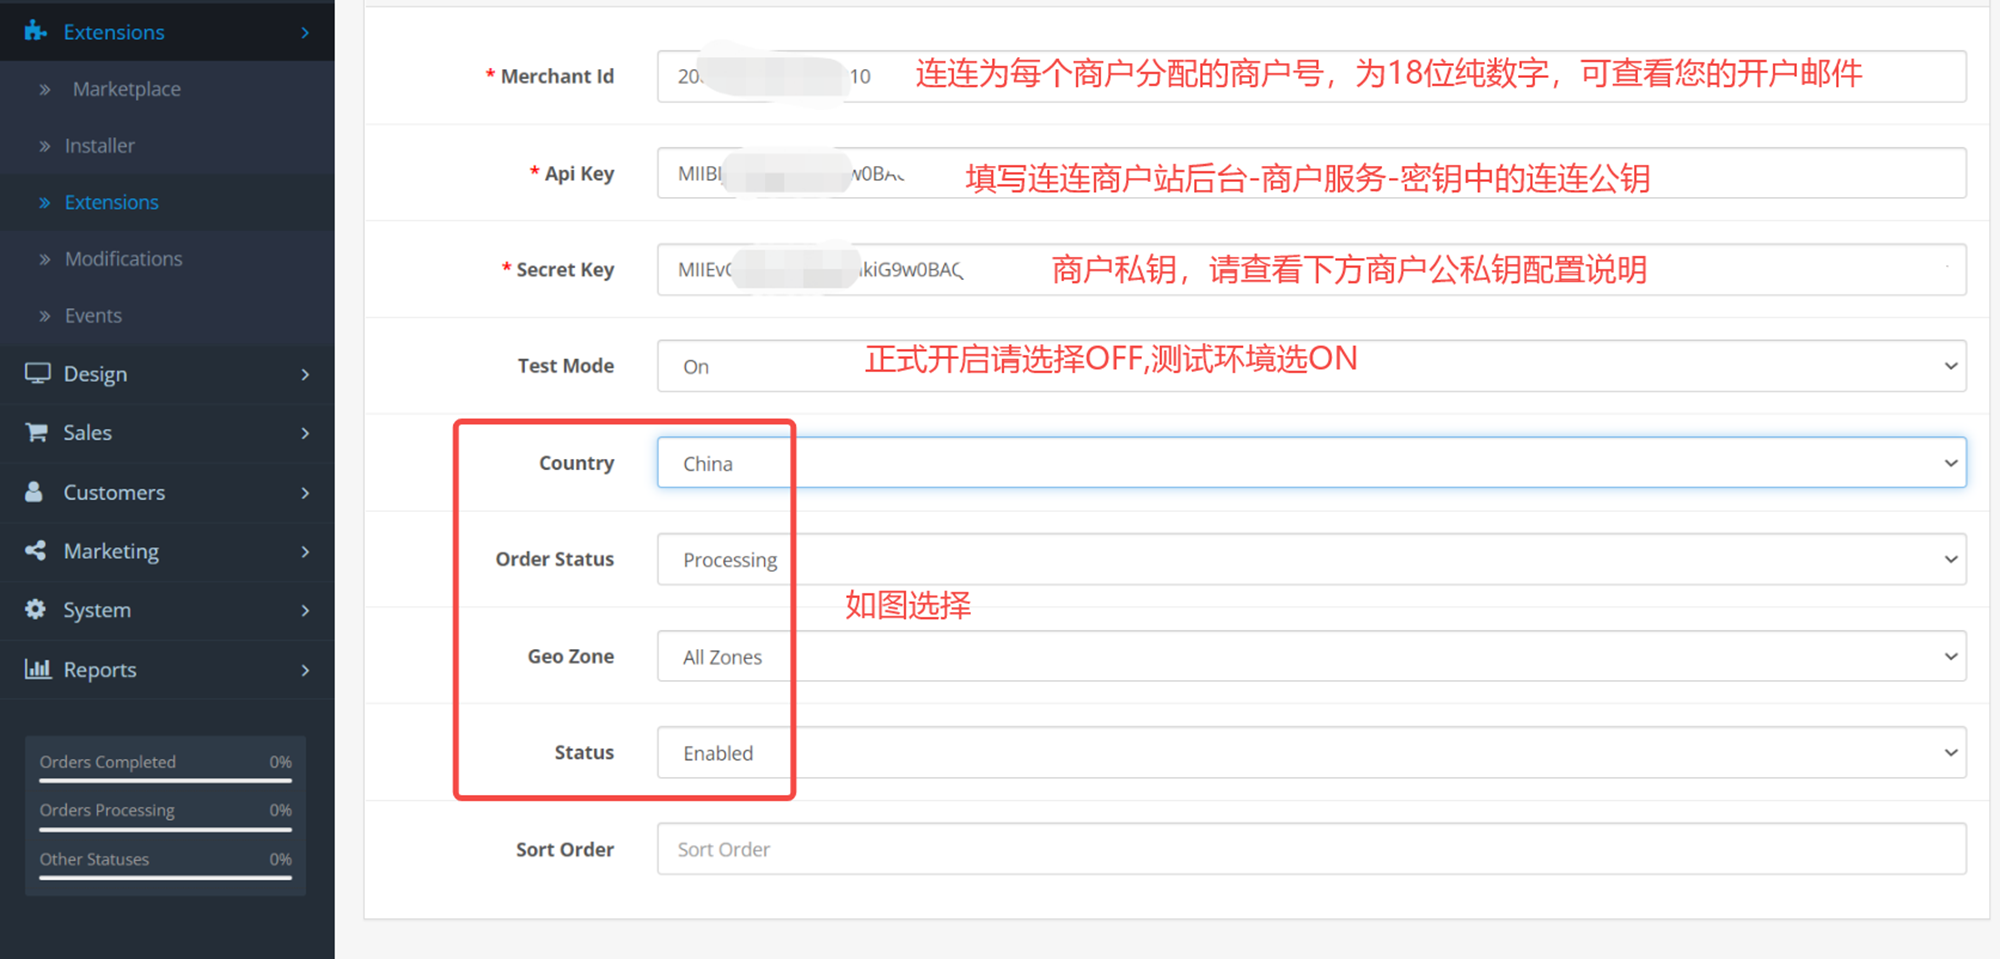This screenshot has height=959, width=2000.
Task: Click the Sort Order field label
Action: tap(565, 849)
